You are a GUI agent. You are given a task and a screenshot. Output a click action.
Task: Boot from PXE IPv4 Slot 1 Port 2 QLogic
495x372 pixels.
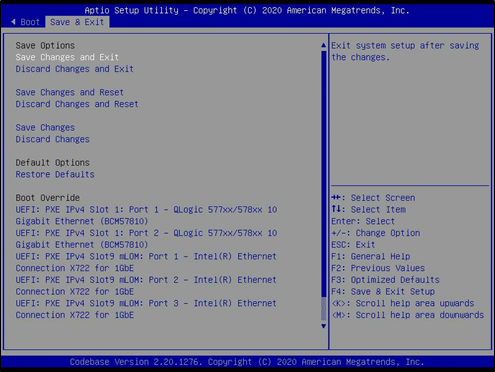pyautogui.click(x=146, y=239)
